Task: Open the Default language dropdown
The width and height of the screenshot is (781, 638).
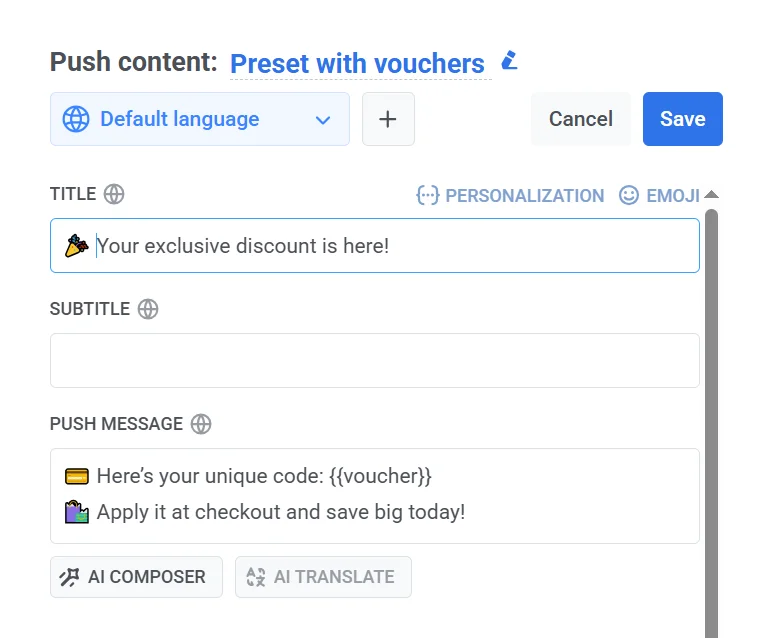Action: 199,119
